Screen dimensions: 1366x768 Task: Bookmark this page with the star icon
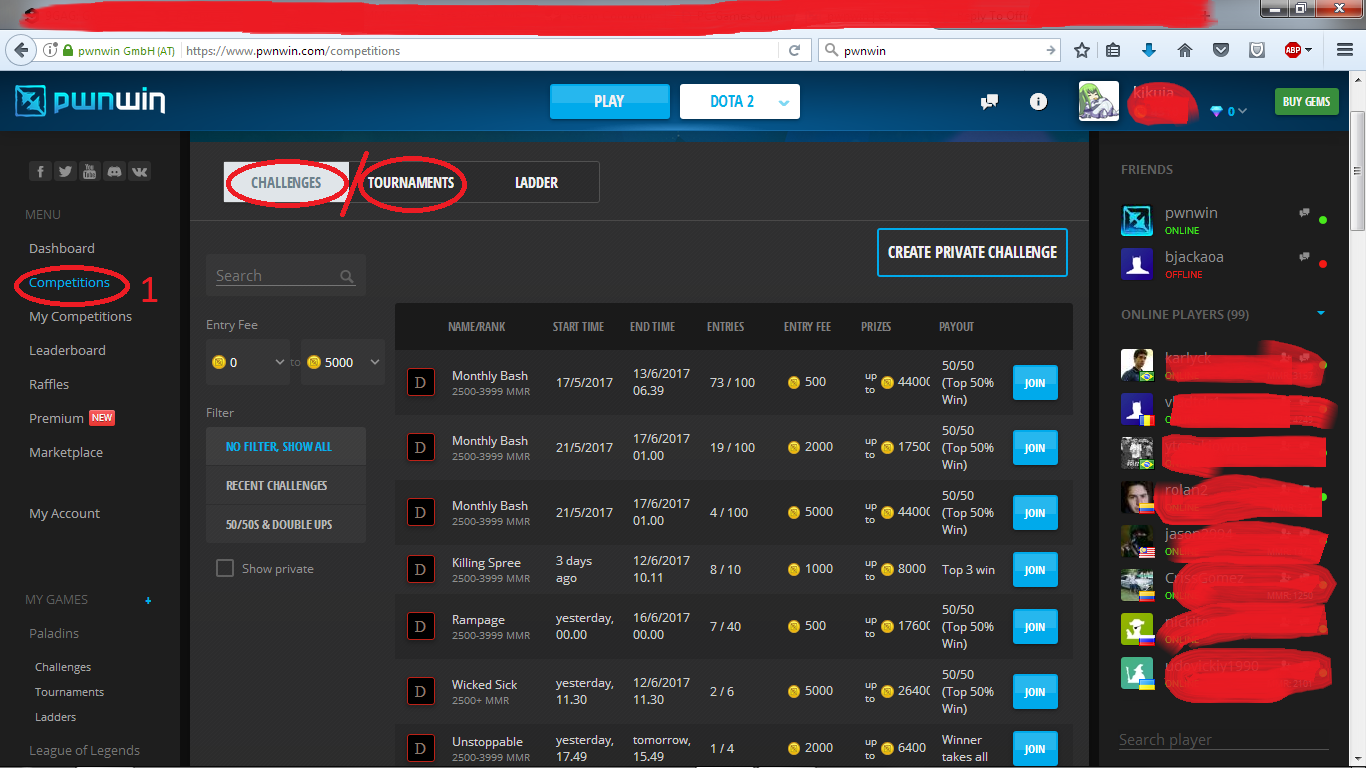pyautogui.click(x=1082, y=50)
